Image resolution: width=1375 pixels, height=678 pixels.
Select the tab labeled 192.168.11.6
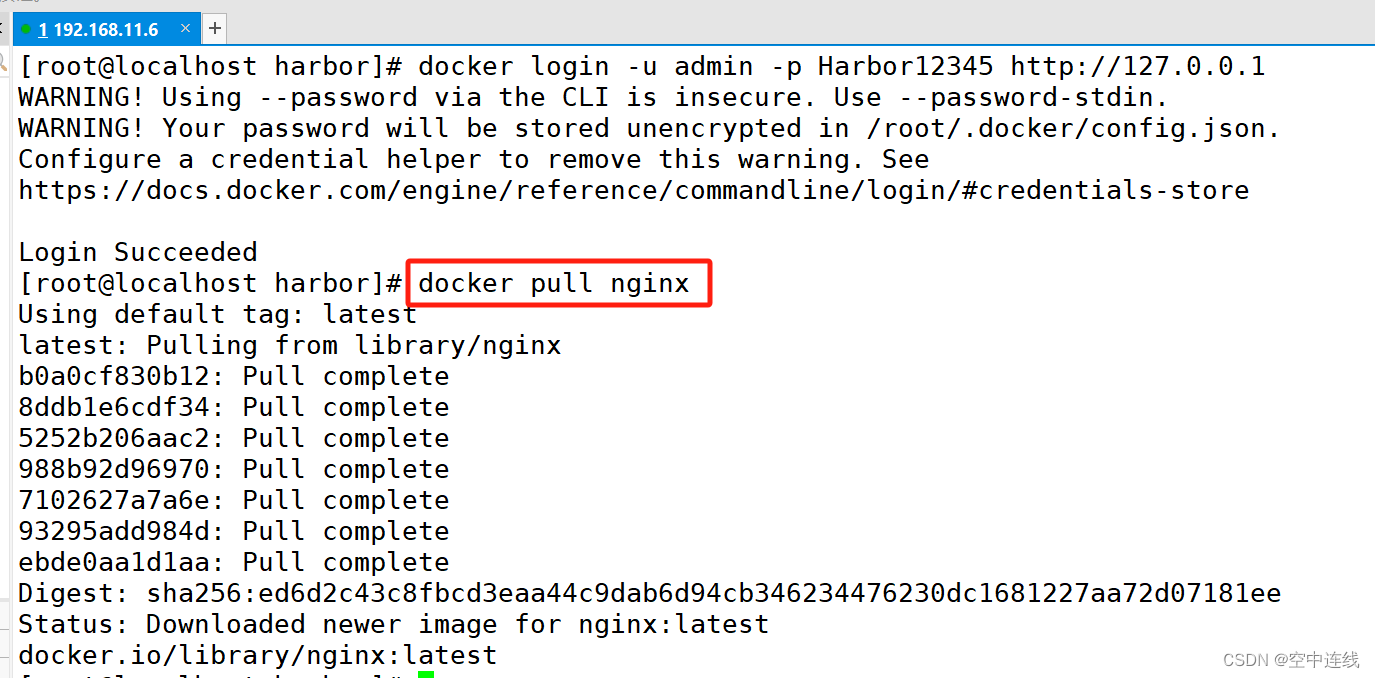tap(100, 28)
